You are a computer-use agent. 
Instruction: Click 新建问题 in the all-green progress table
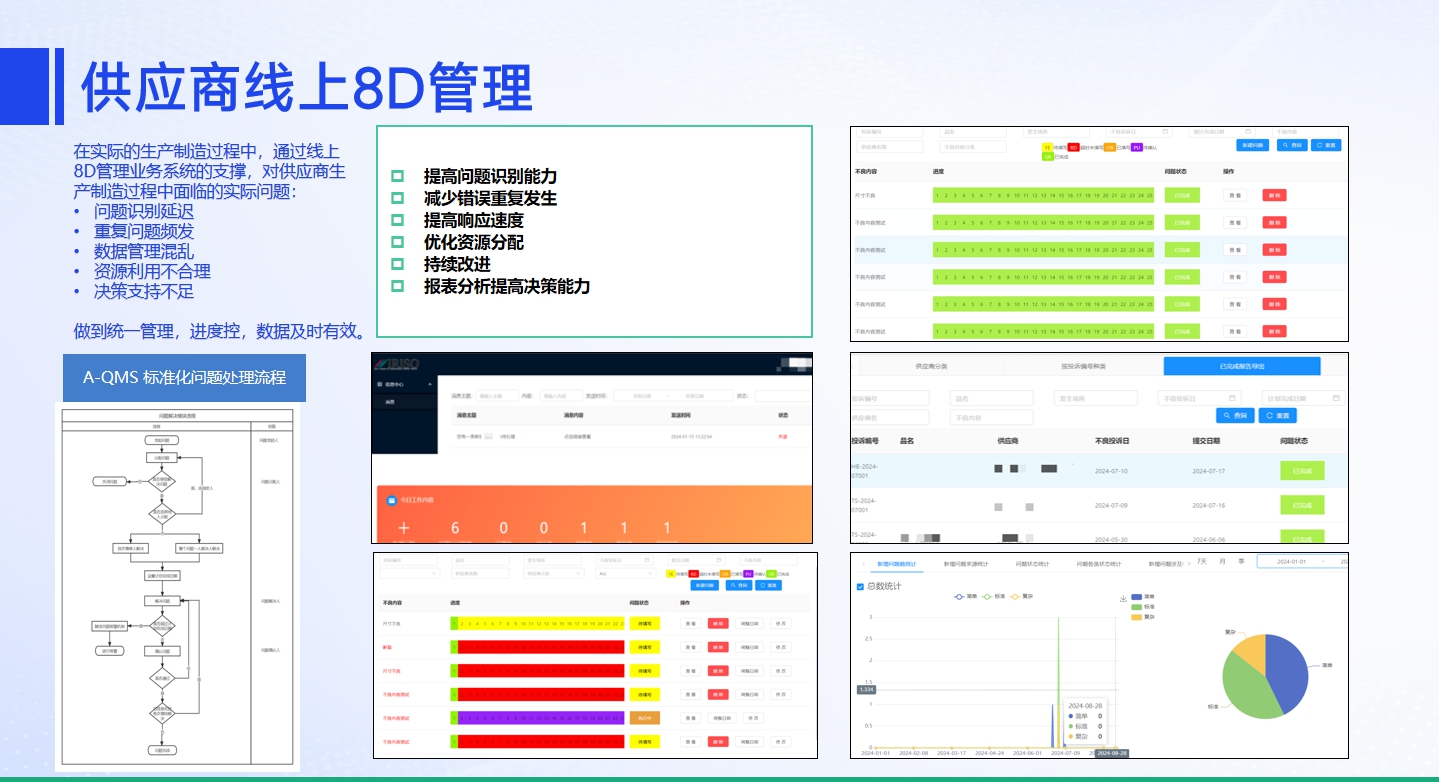pos(1252,145)
